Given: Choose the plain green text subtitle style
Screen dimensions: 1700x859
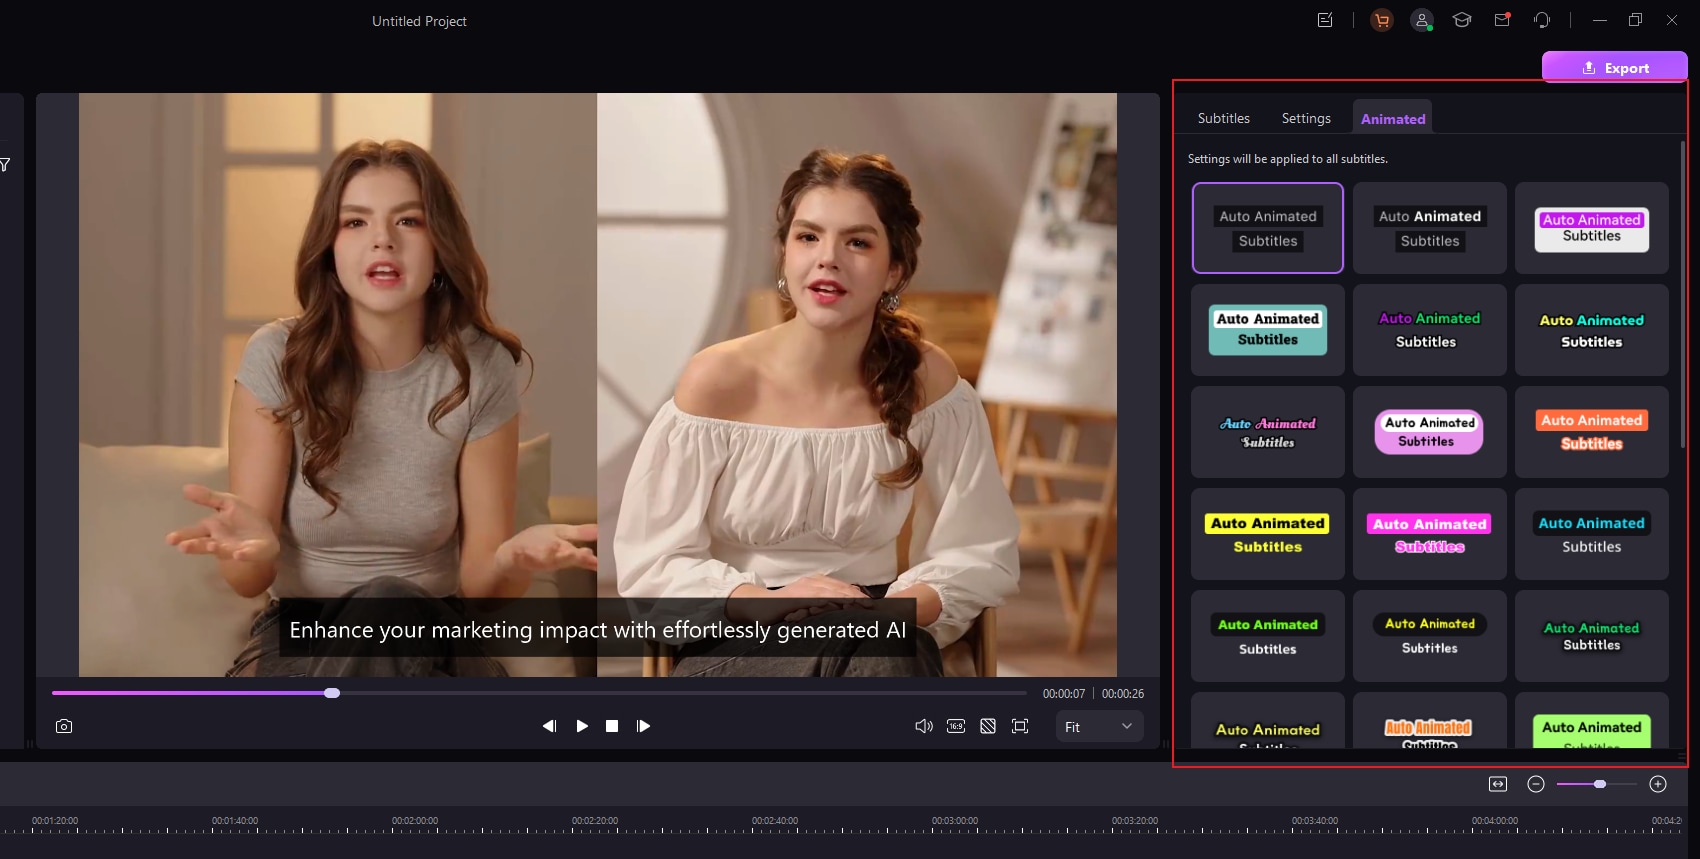Looking at the screenshot, I should click(x=1592, y=636).
